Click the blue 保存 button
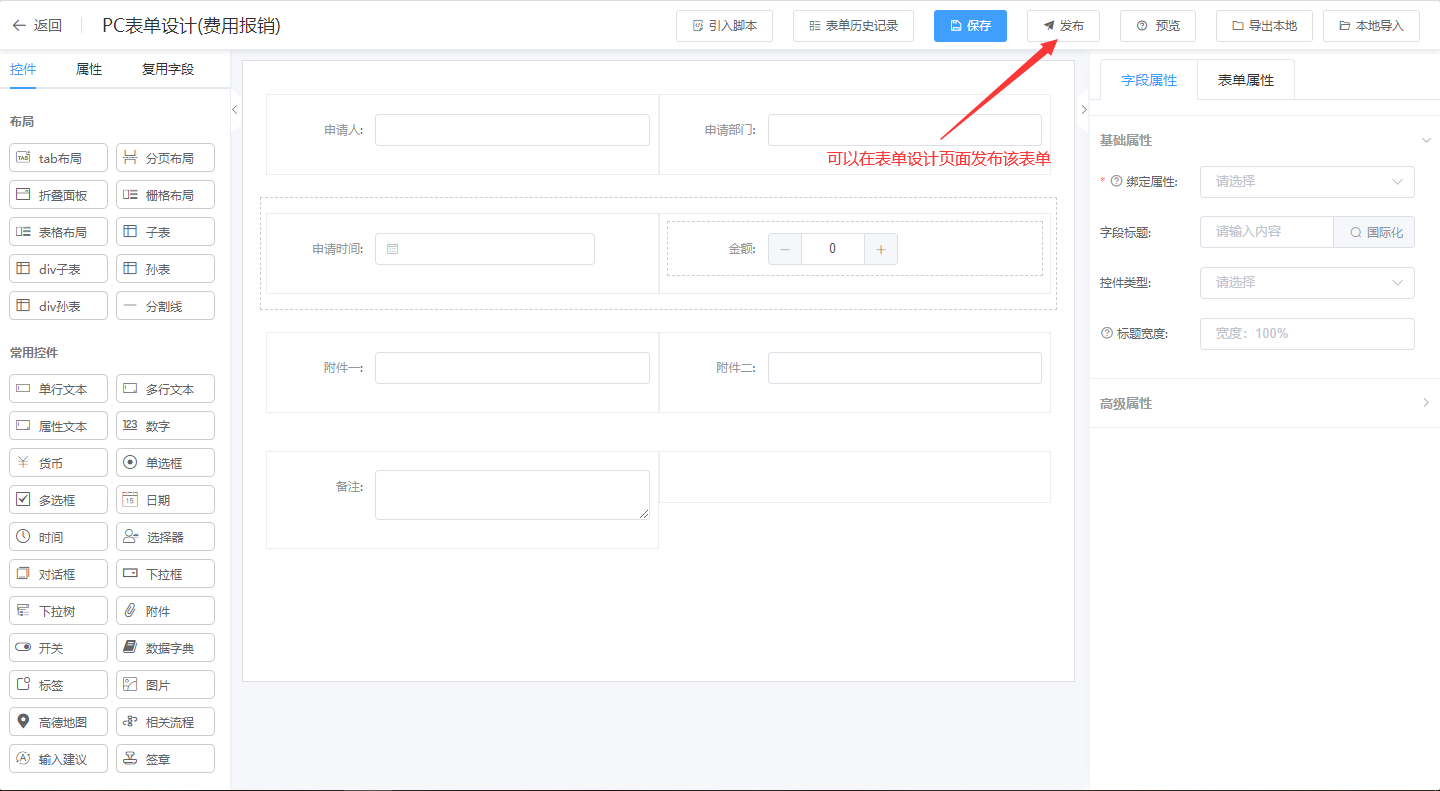This screenshot has height=791, width=1440. pyautogui.click(x=969, y=26)
